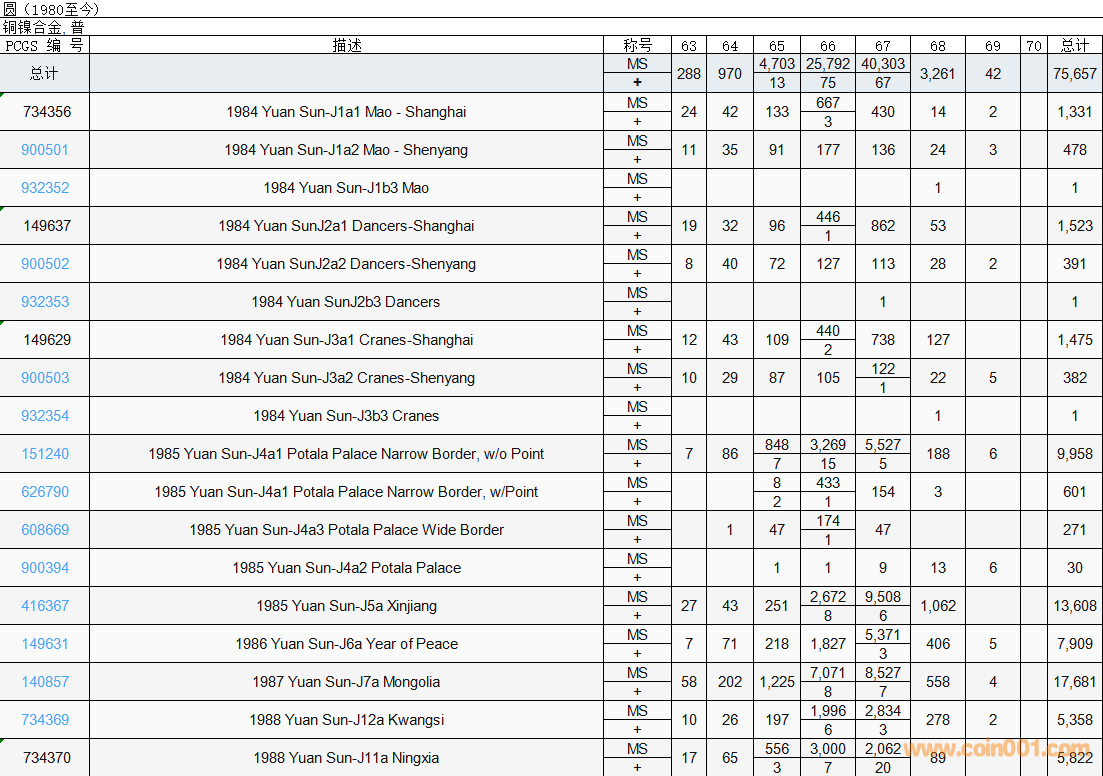Click PCGS number 932352 link
Image resolution: width=1103 pixels, height=776 pixels.
coord(45,188)
